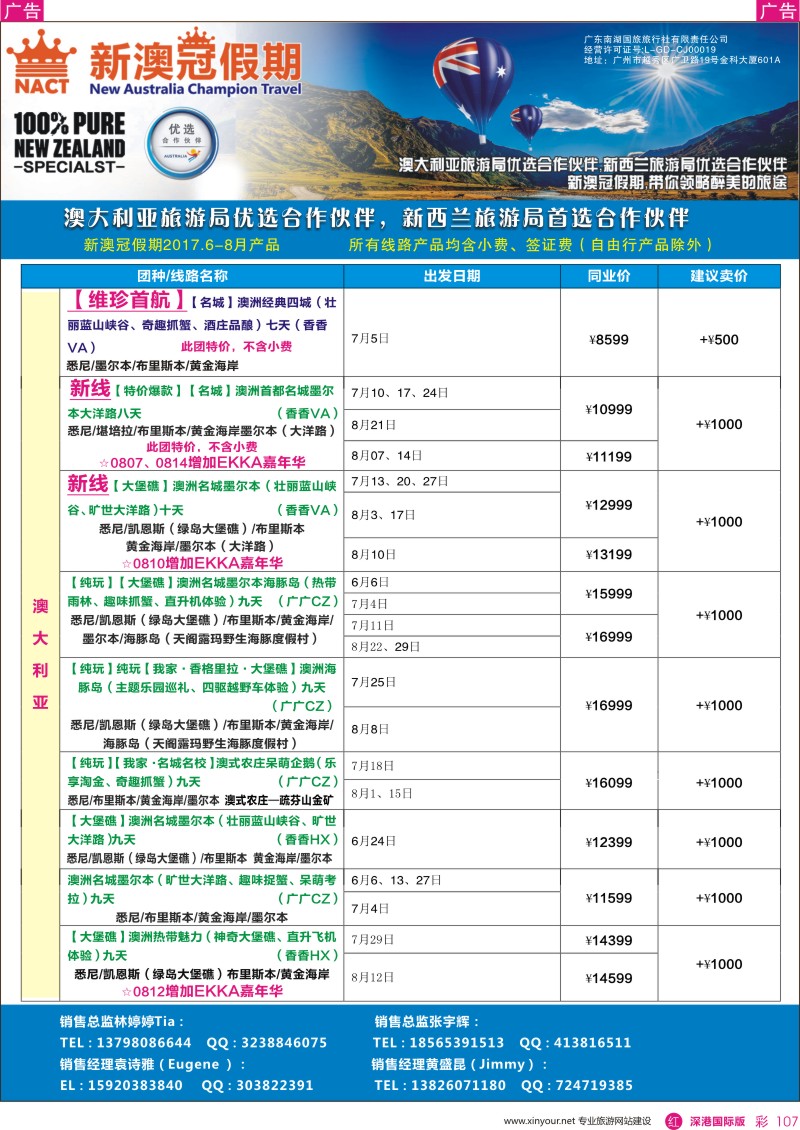This screenshot has height=1130, width=800.
Task: Select the 8月1、15日 departure dates
Action: click(381, 793)
